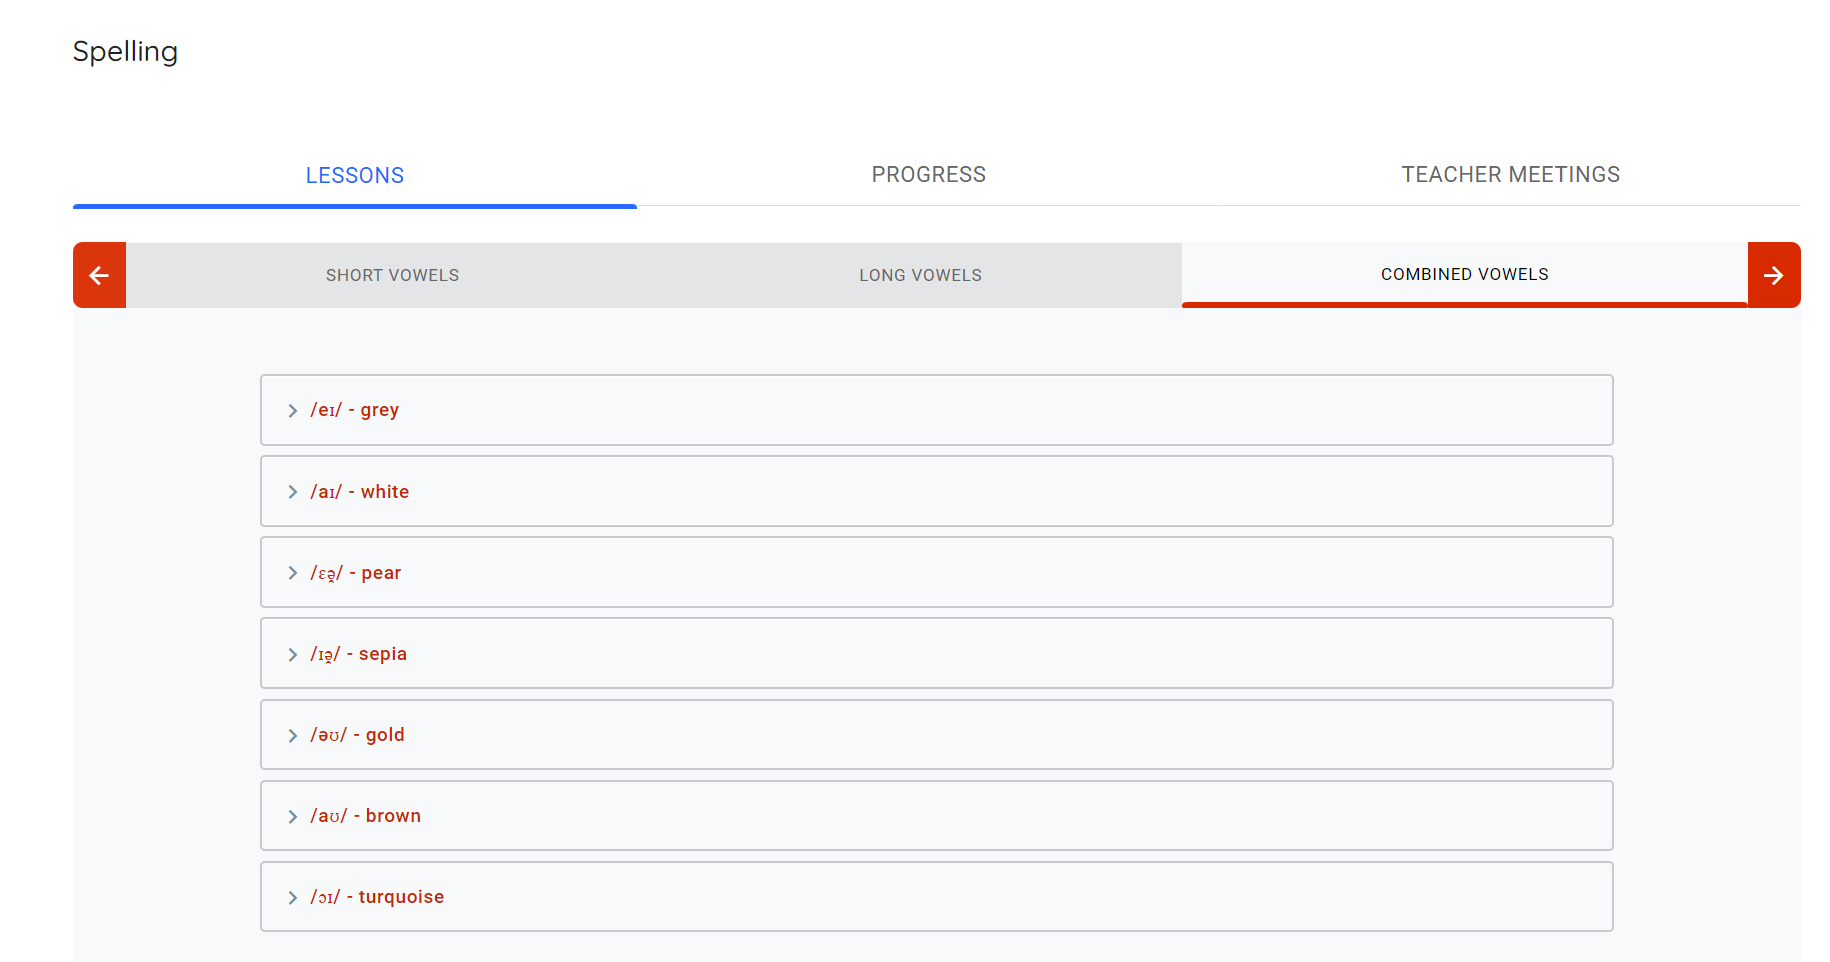Screen dimensions: 1830x962
Task: Click the Combined Vowels category tab
Action: click(1464, 274)
